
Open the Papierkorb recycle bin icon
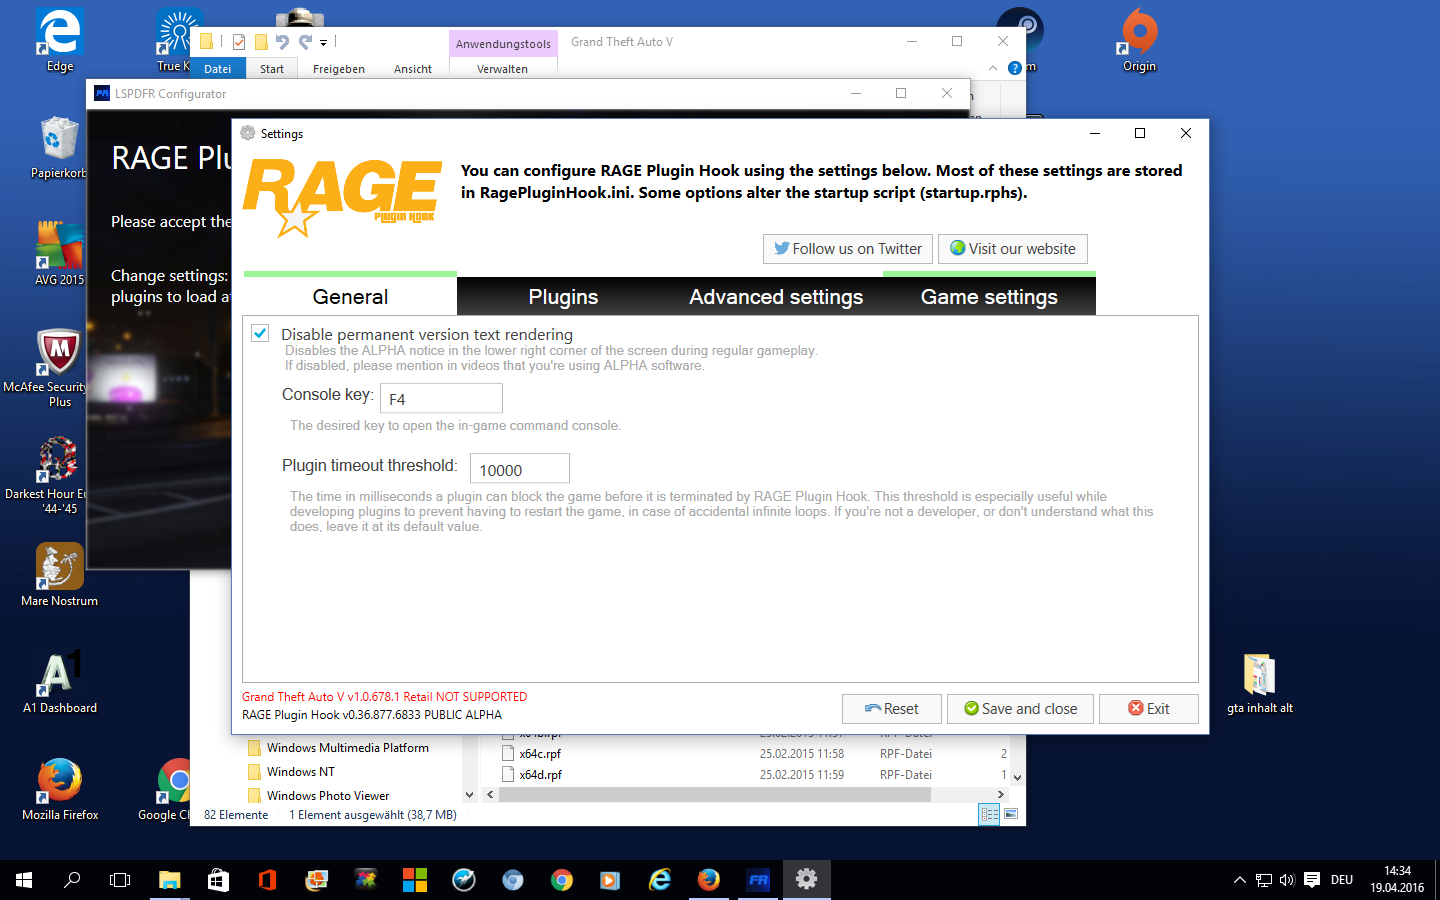pos(59,147)
